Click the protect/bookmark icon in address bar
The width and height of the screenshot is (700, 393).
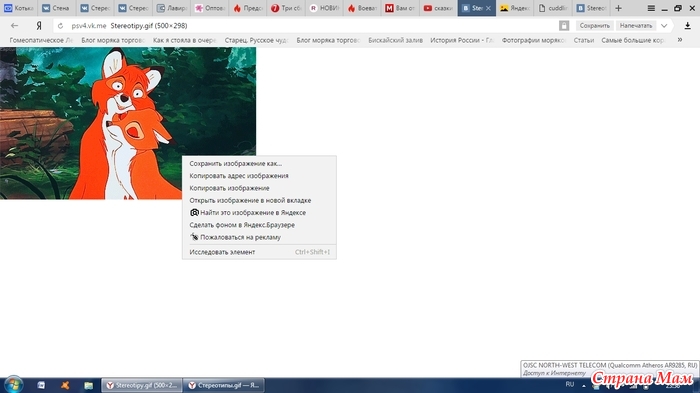(564, 26)
